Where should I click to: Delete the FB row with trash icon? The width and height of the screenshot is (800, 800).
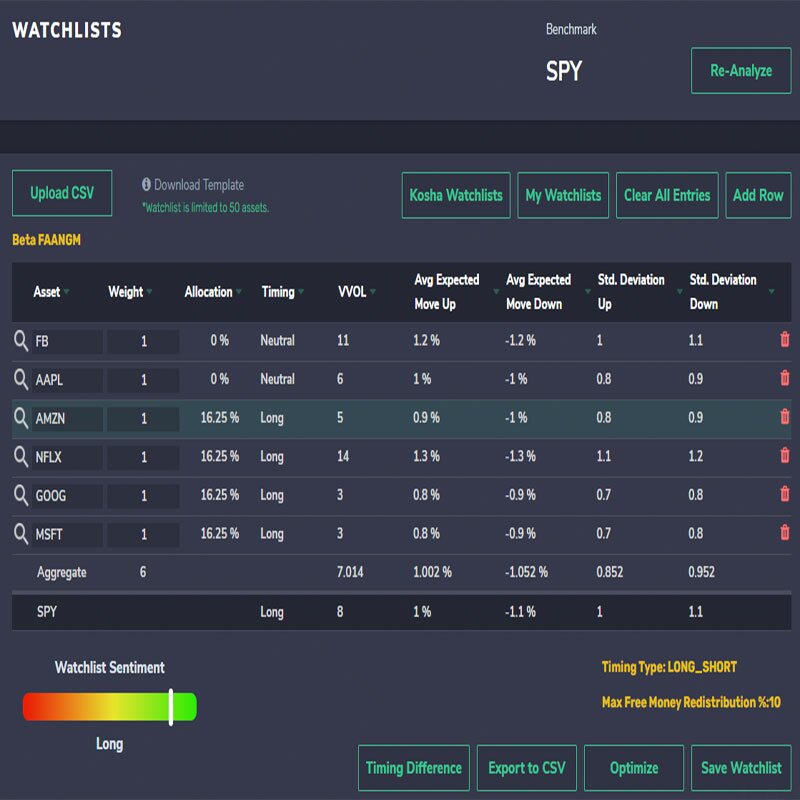(x=785, y=339)
